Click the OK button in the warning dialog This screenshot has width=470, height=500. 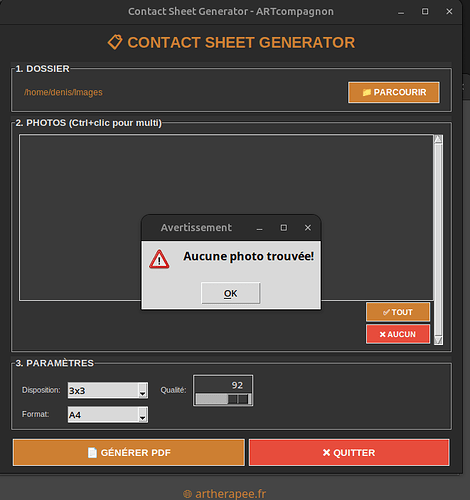[230, 293]
